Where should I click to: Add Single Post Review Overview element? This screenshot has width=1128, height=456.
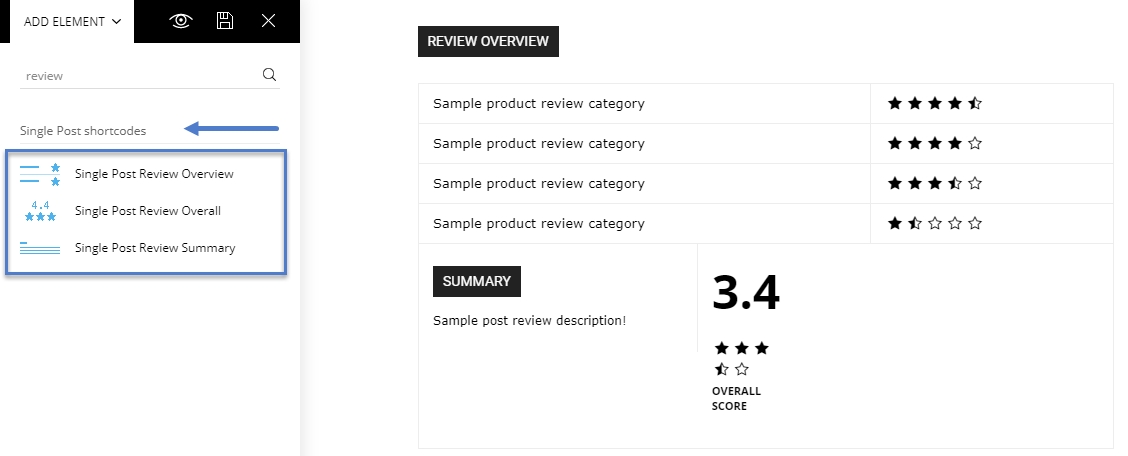click(x=154, y=174)
